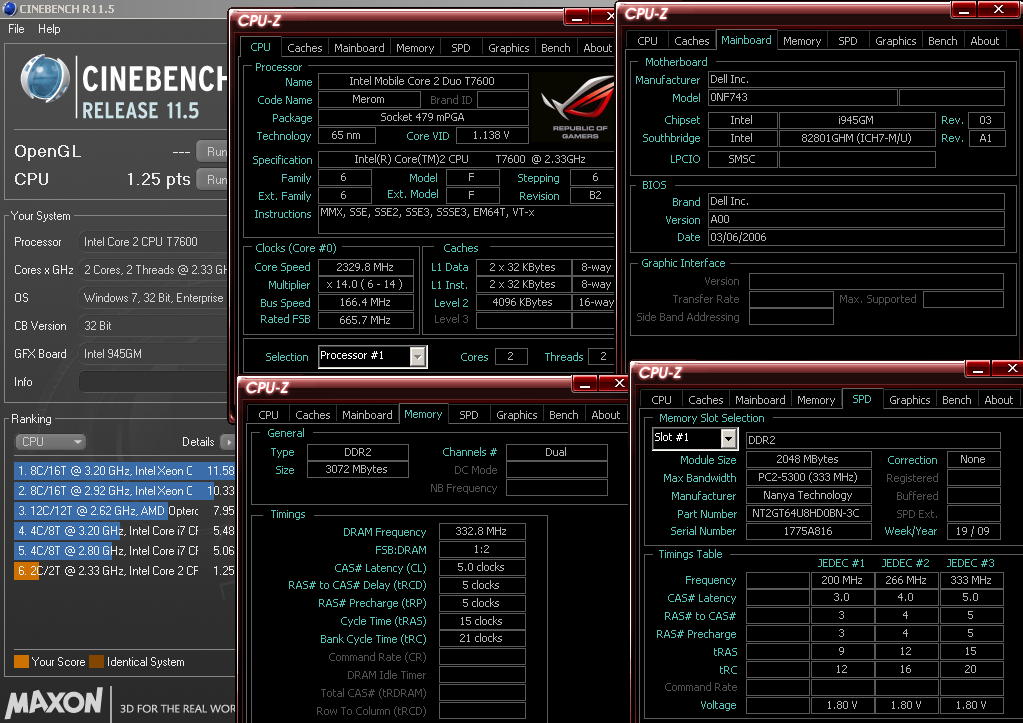Click the Multiplier value x 14.0
1023x723 pixels.
(x=365, y=285)
